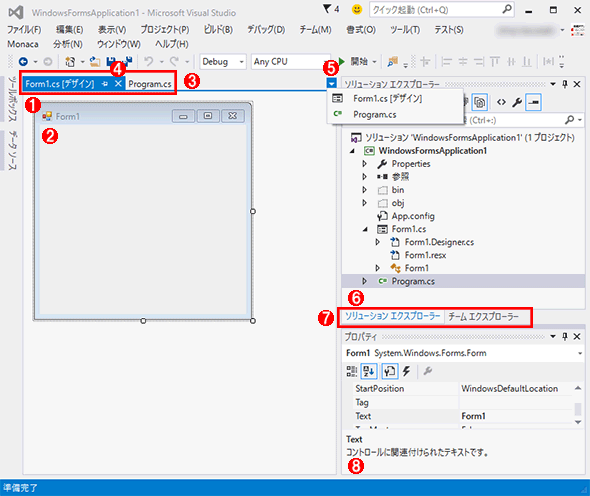Click the Find in Files toolbar icon
The height and width of the screenshot is (496, 590).
coord(392,62)
